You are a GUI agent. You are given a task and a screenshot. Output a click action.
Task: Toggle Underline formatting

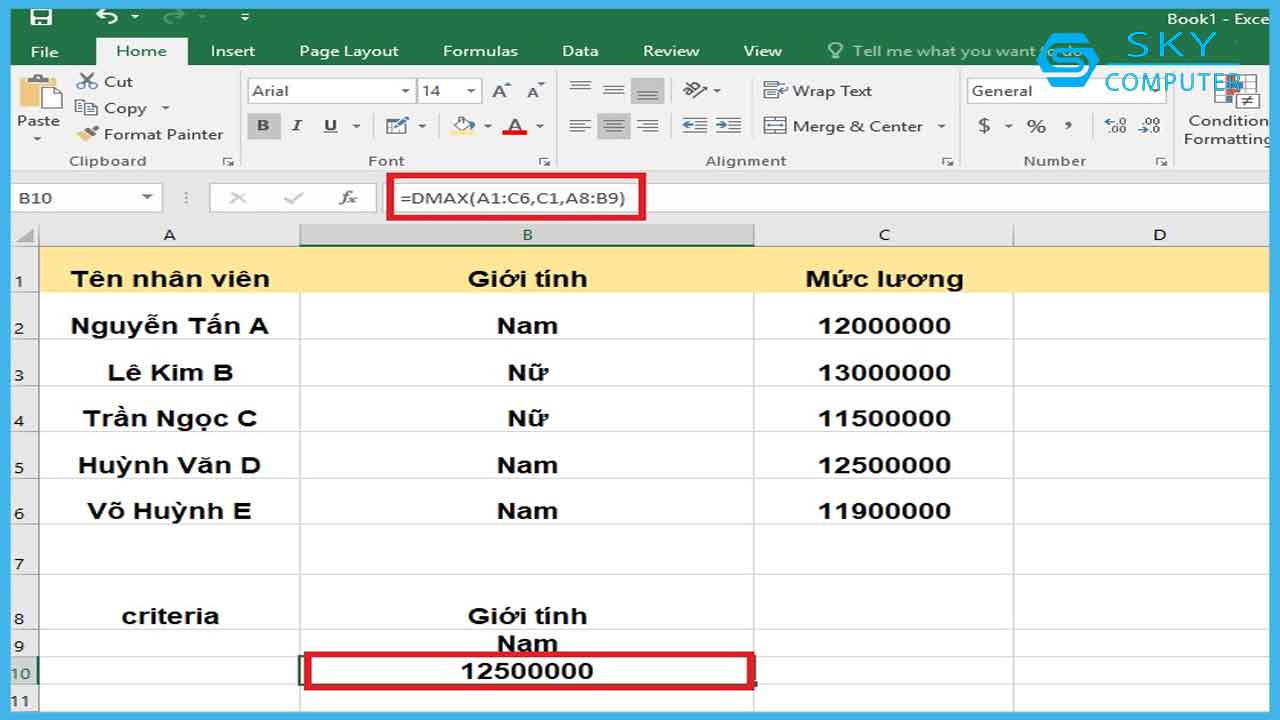[329, 126]
